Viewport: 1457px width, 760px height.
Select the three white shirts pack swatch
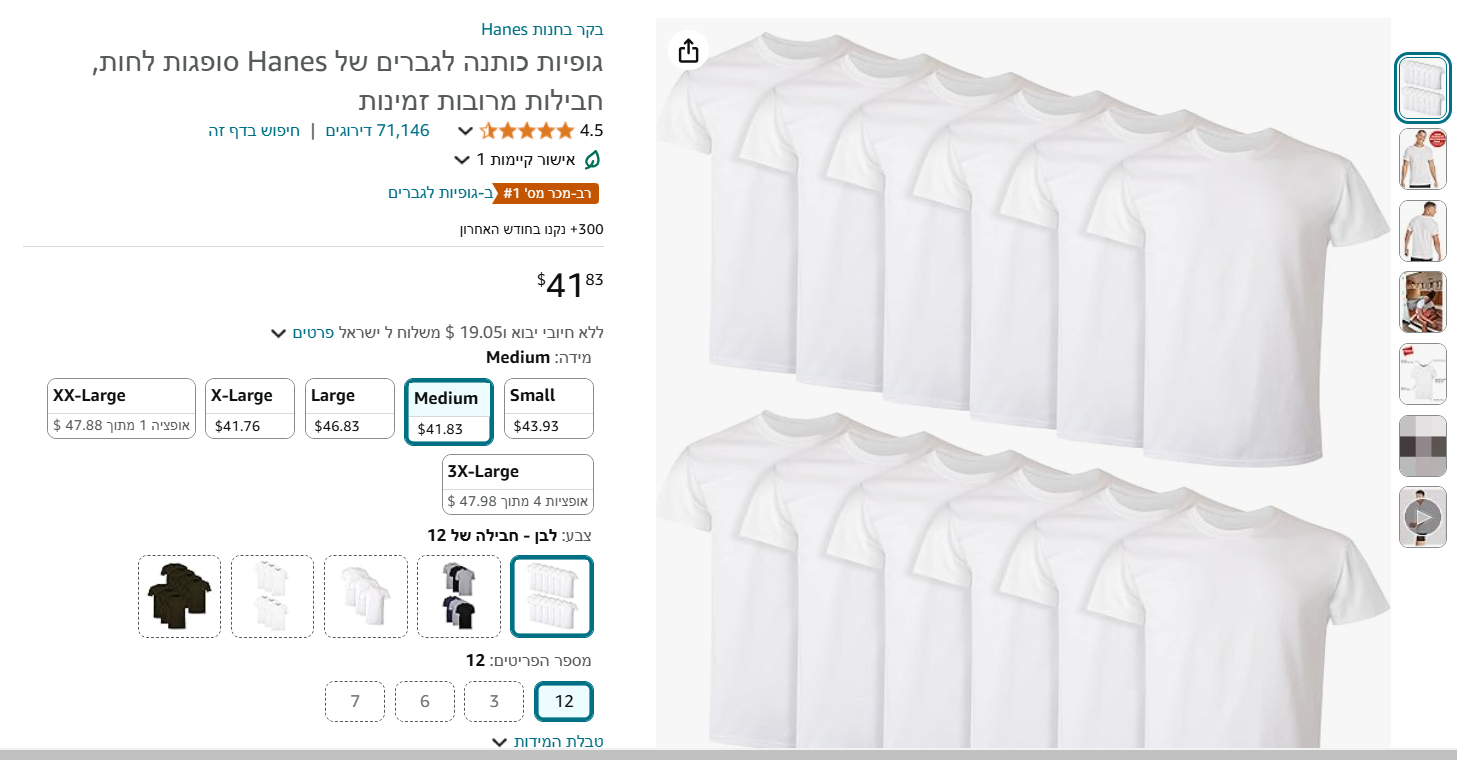pos(366,596)
